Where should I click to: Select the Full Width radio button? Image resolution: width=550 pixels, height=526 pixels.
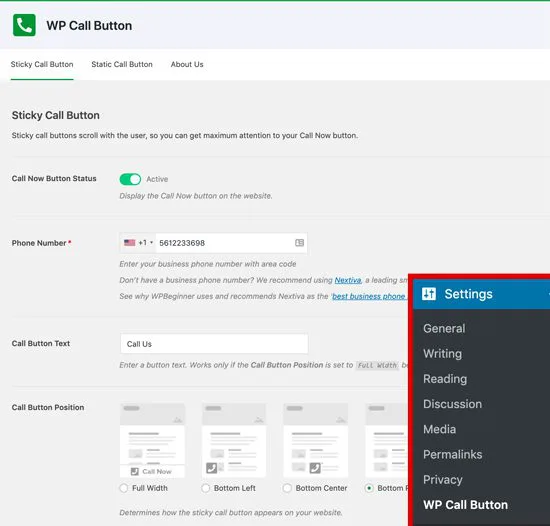(123, 488)
